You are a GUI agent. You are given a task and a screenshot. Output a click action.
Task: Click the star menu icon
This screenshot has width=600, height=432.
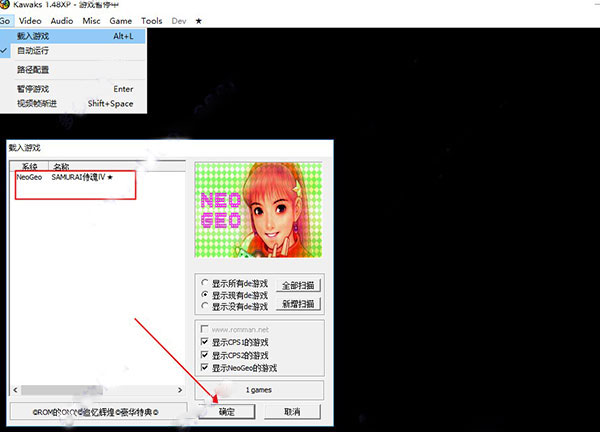[x=198, y=21]
